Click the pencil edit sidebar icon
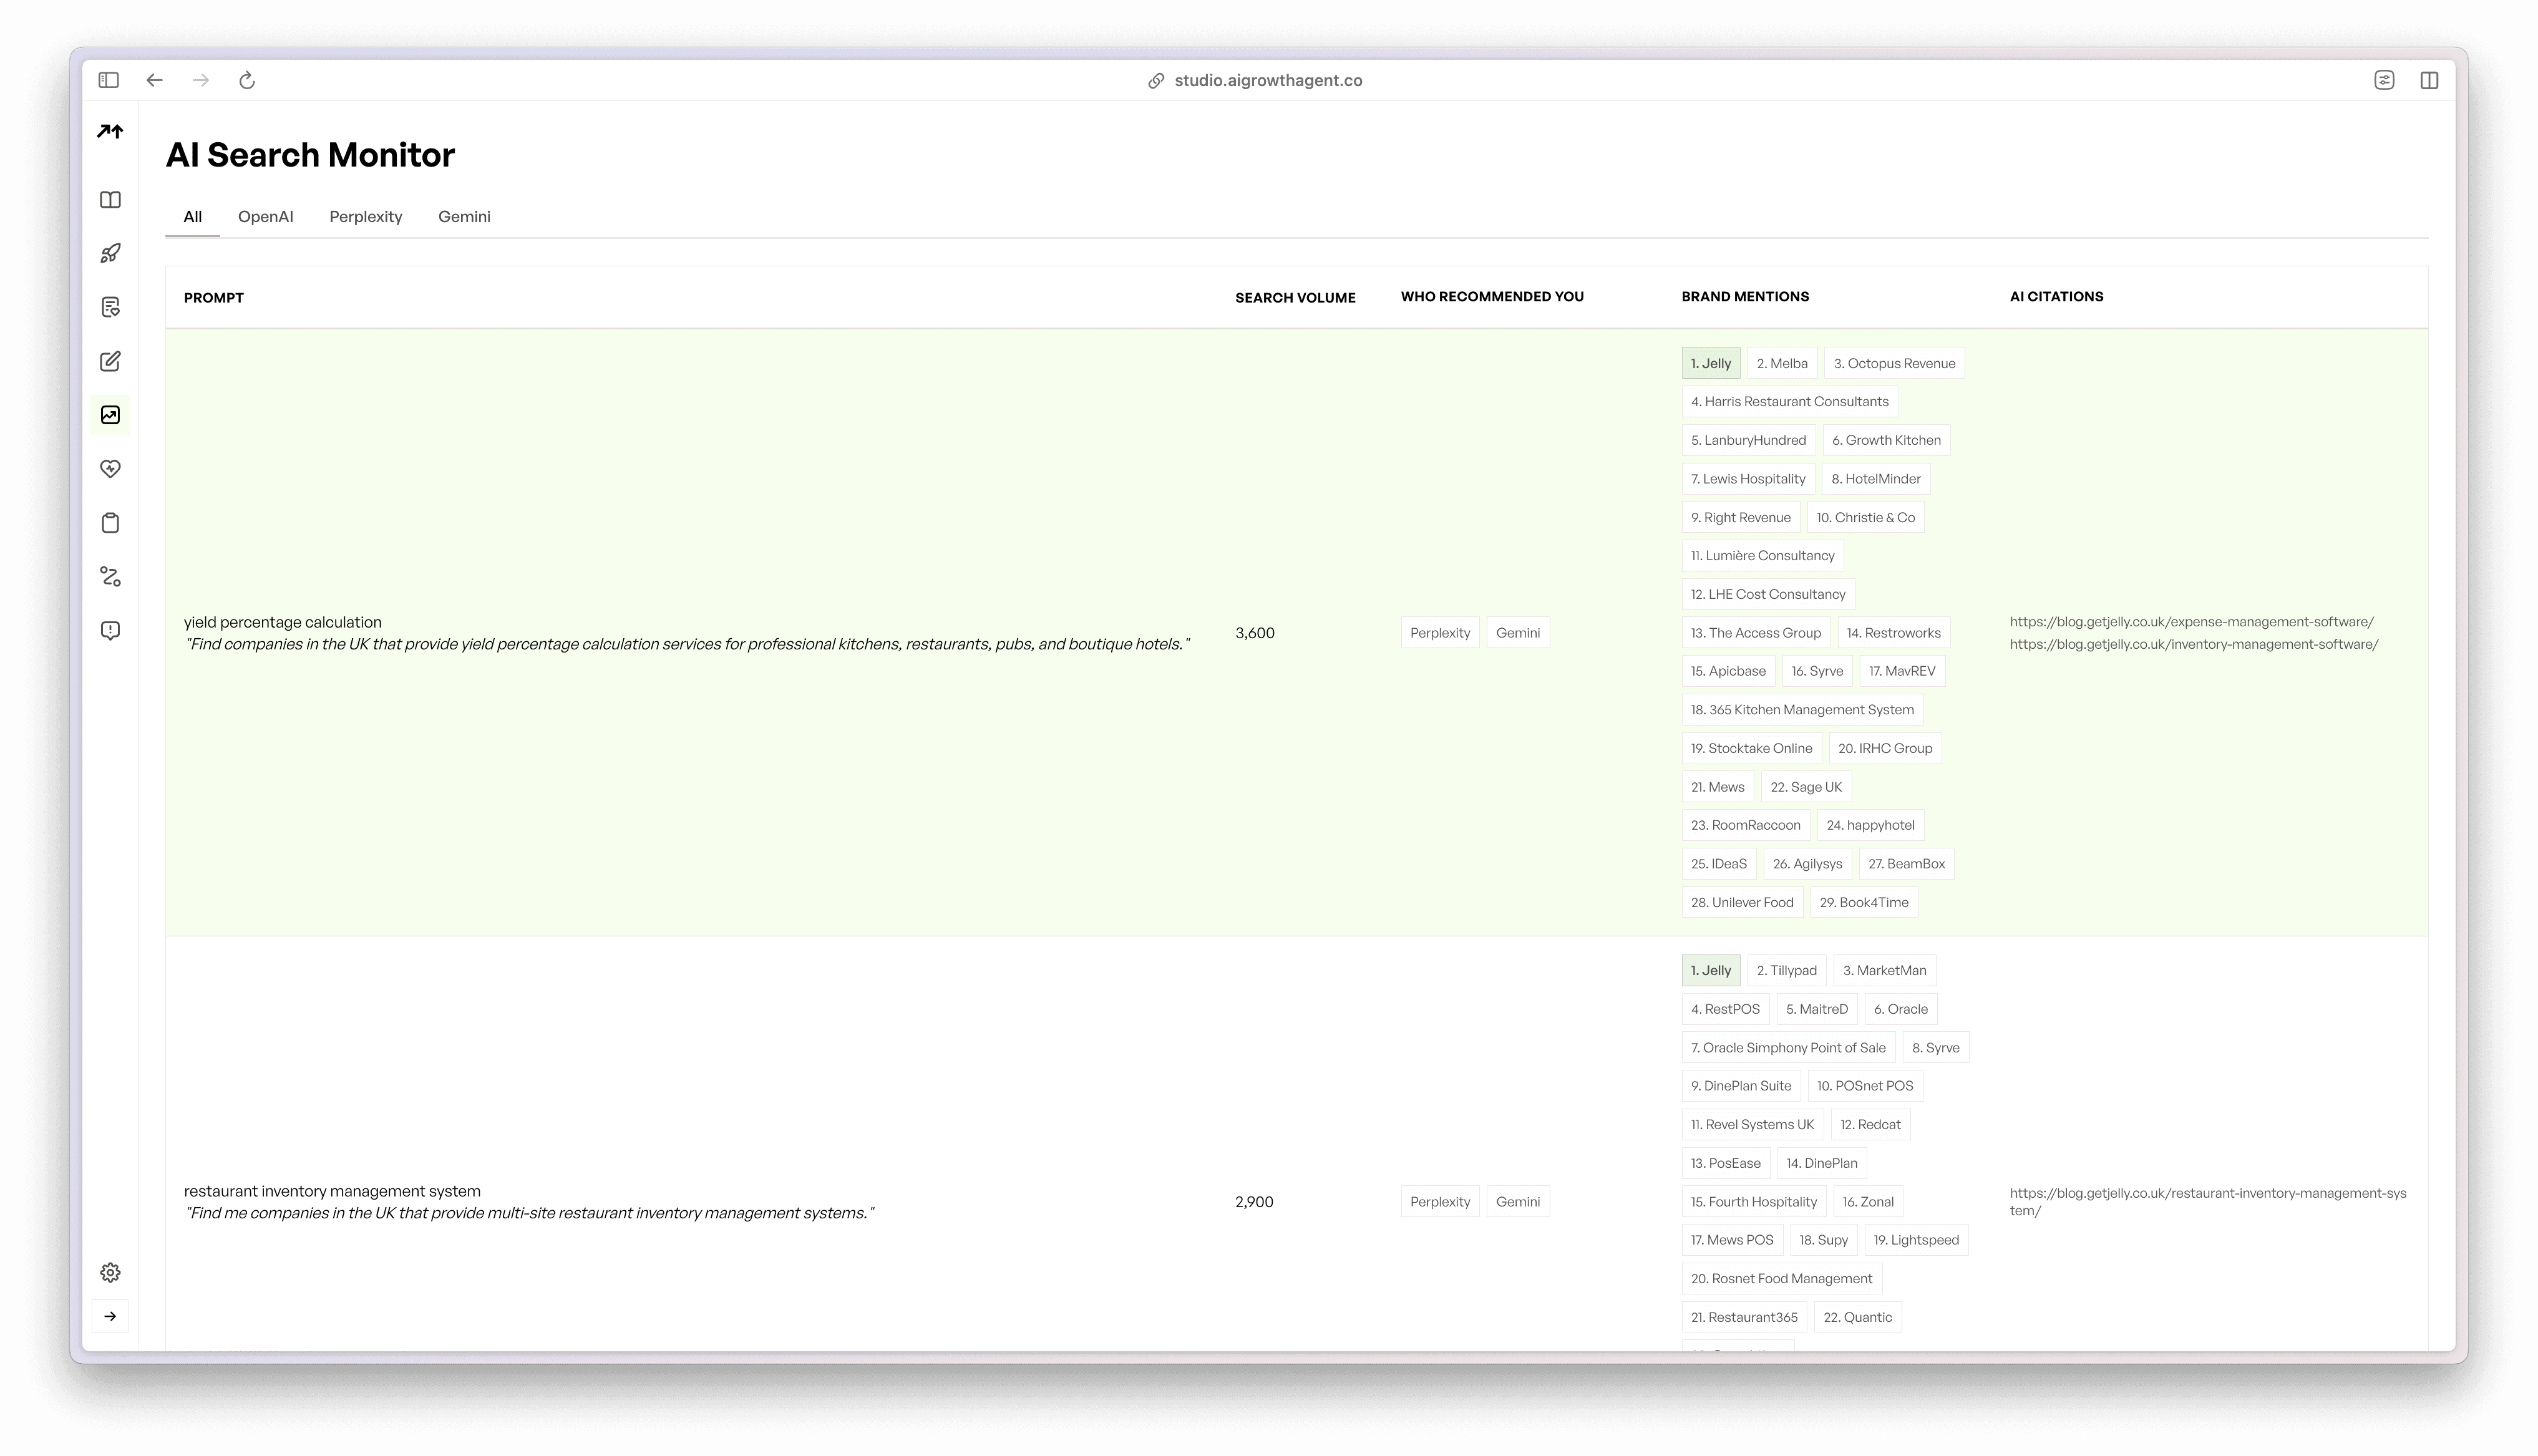Screen dimensions: 2538x1456 (x=111, y=361)
